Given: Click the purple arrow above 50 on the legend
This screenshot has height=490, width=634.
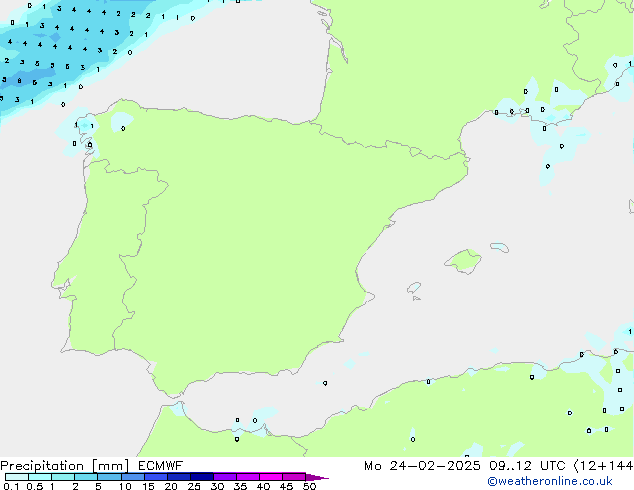Looking at the screenshot, I should [x=317, y=477].
